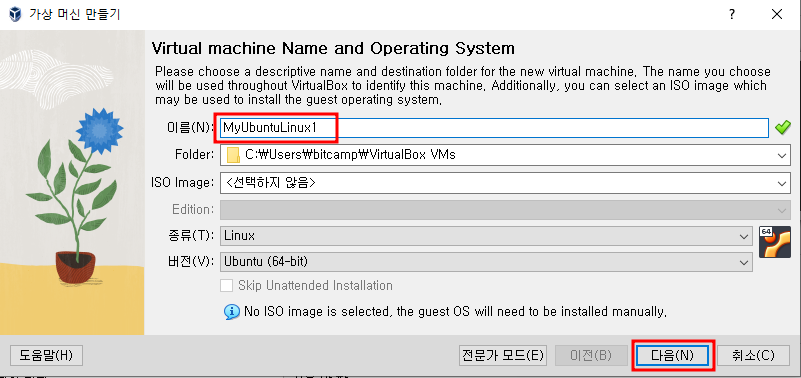Click the No ISO image is selected message
Screen dimensions: 801x378
tap(456, 311)
